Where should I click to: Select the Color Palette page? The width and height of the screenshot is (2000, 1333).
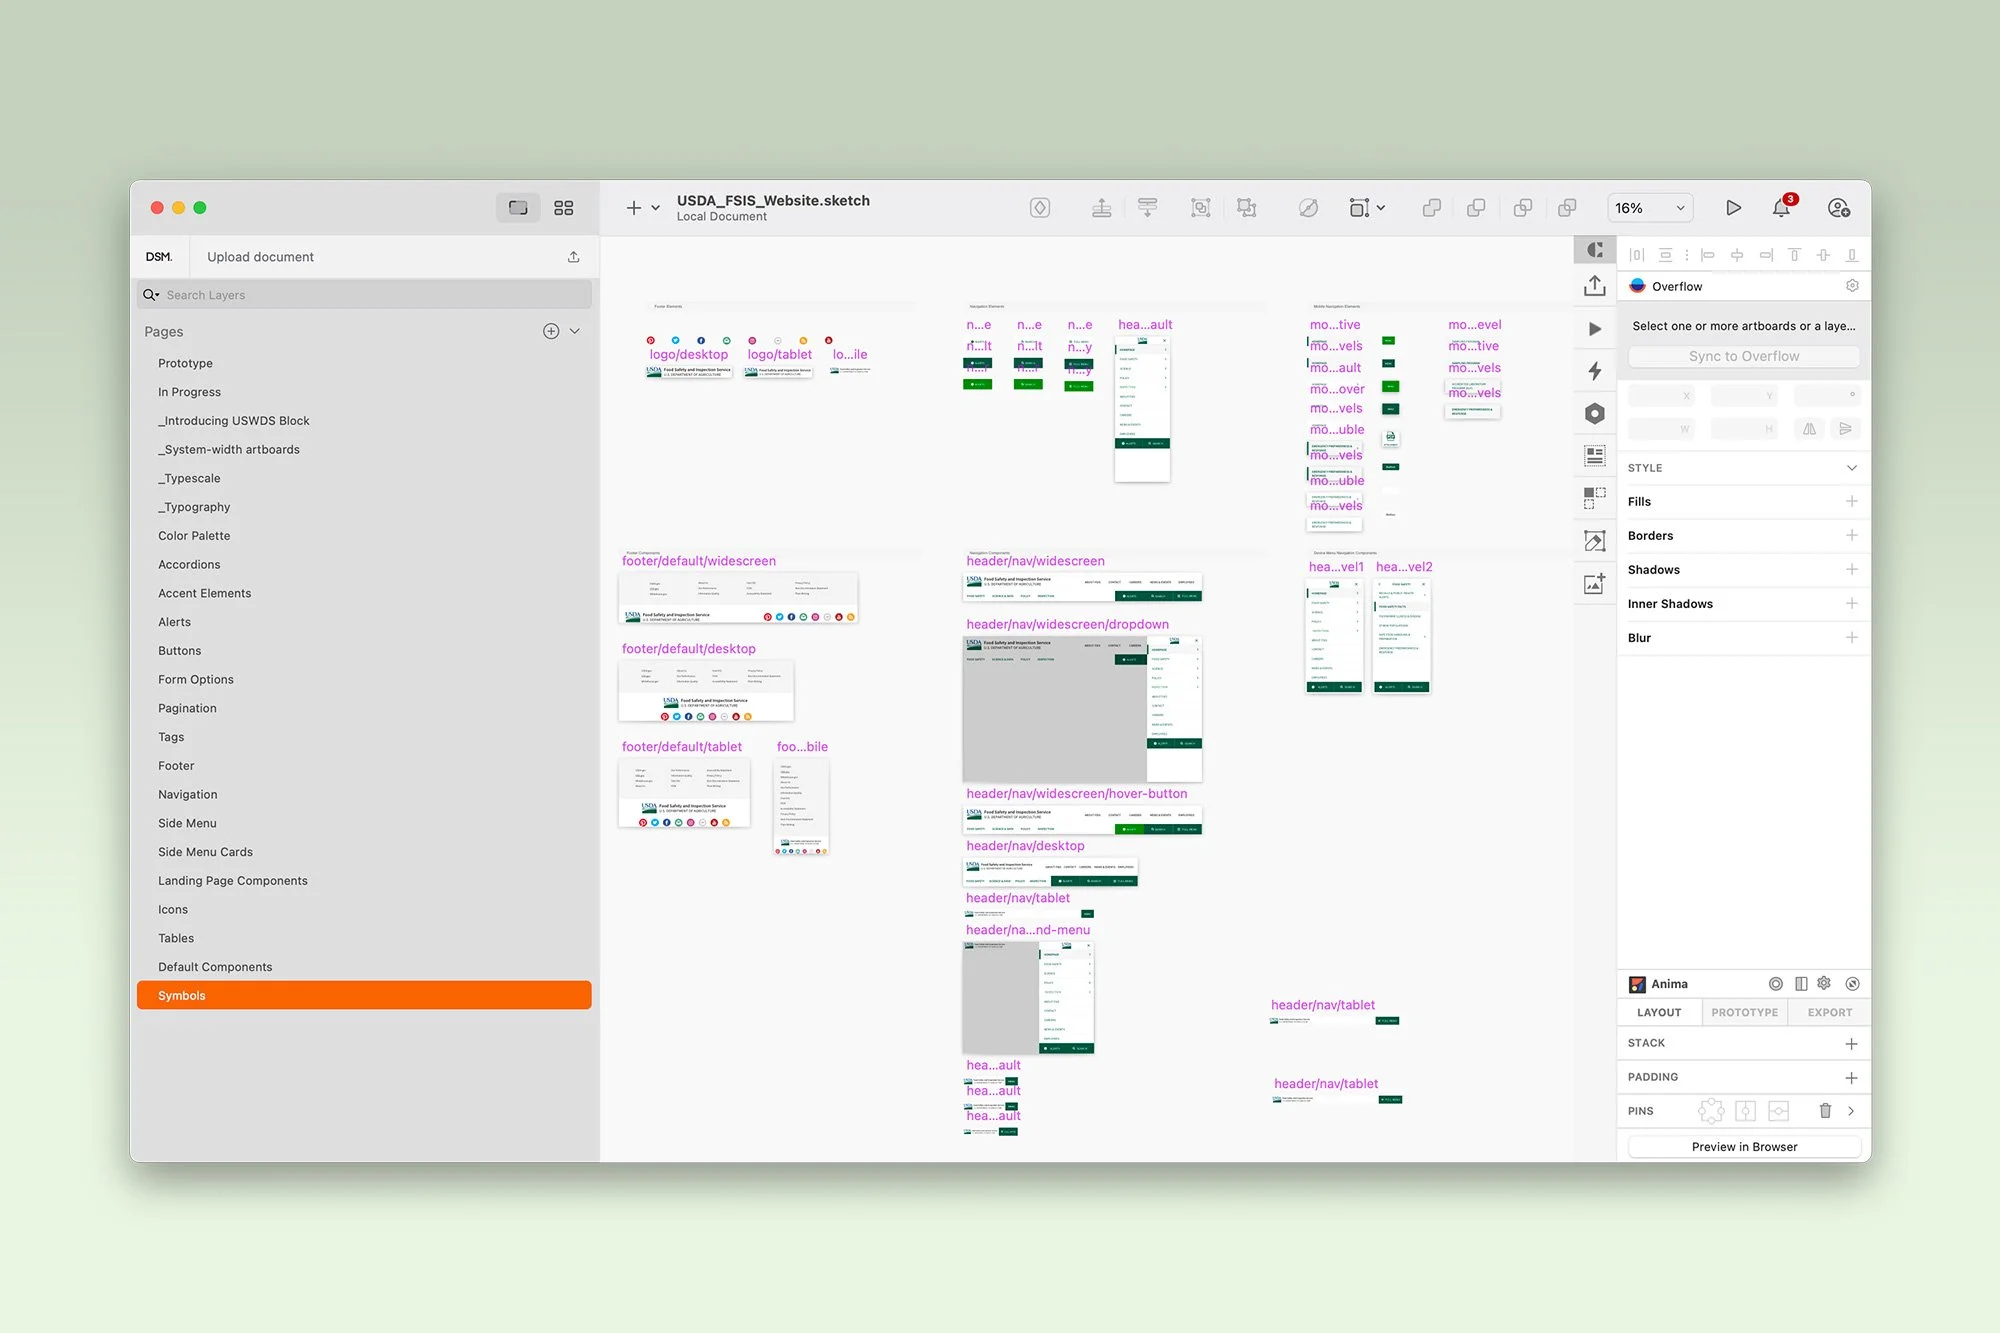pyautogui.click(x=194, y=536)
